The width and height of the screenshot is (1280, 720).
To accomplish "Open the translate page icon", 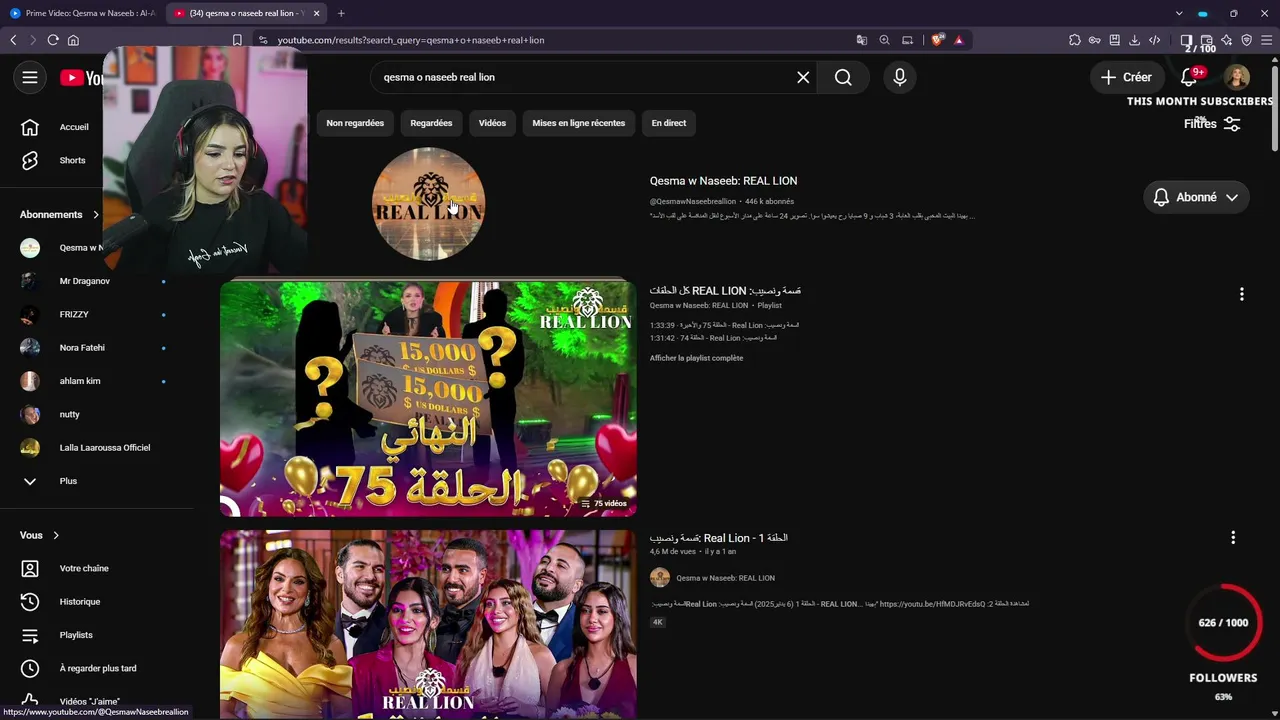I will (862, 40).
